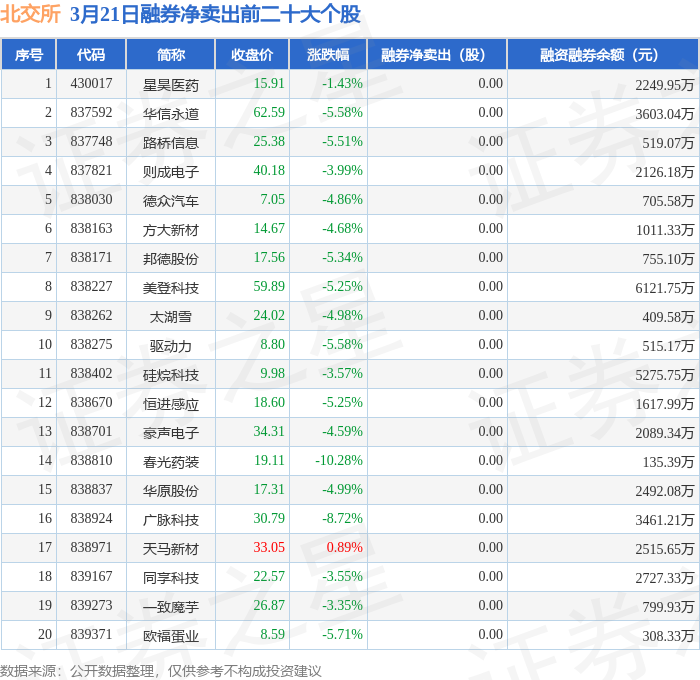
Task: Click 美登科技 balance 6121.75万
Action: (x=664, y=288)
